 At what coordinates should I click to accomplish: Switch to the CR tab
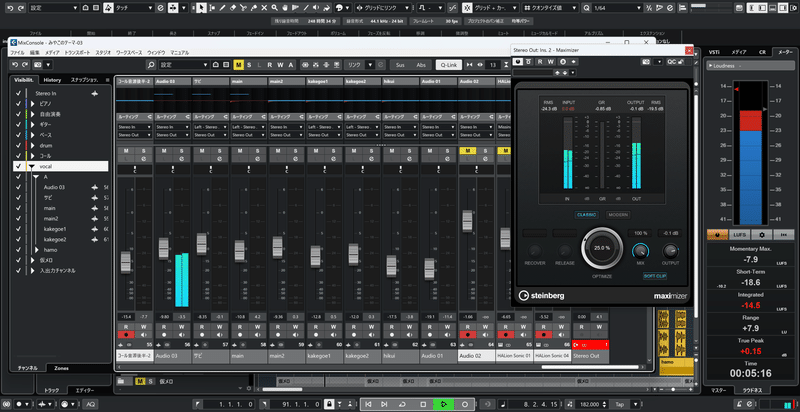[x=762, y=52]
